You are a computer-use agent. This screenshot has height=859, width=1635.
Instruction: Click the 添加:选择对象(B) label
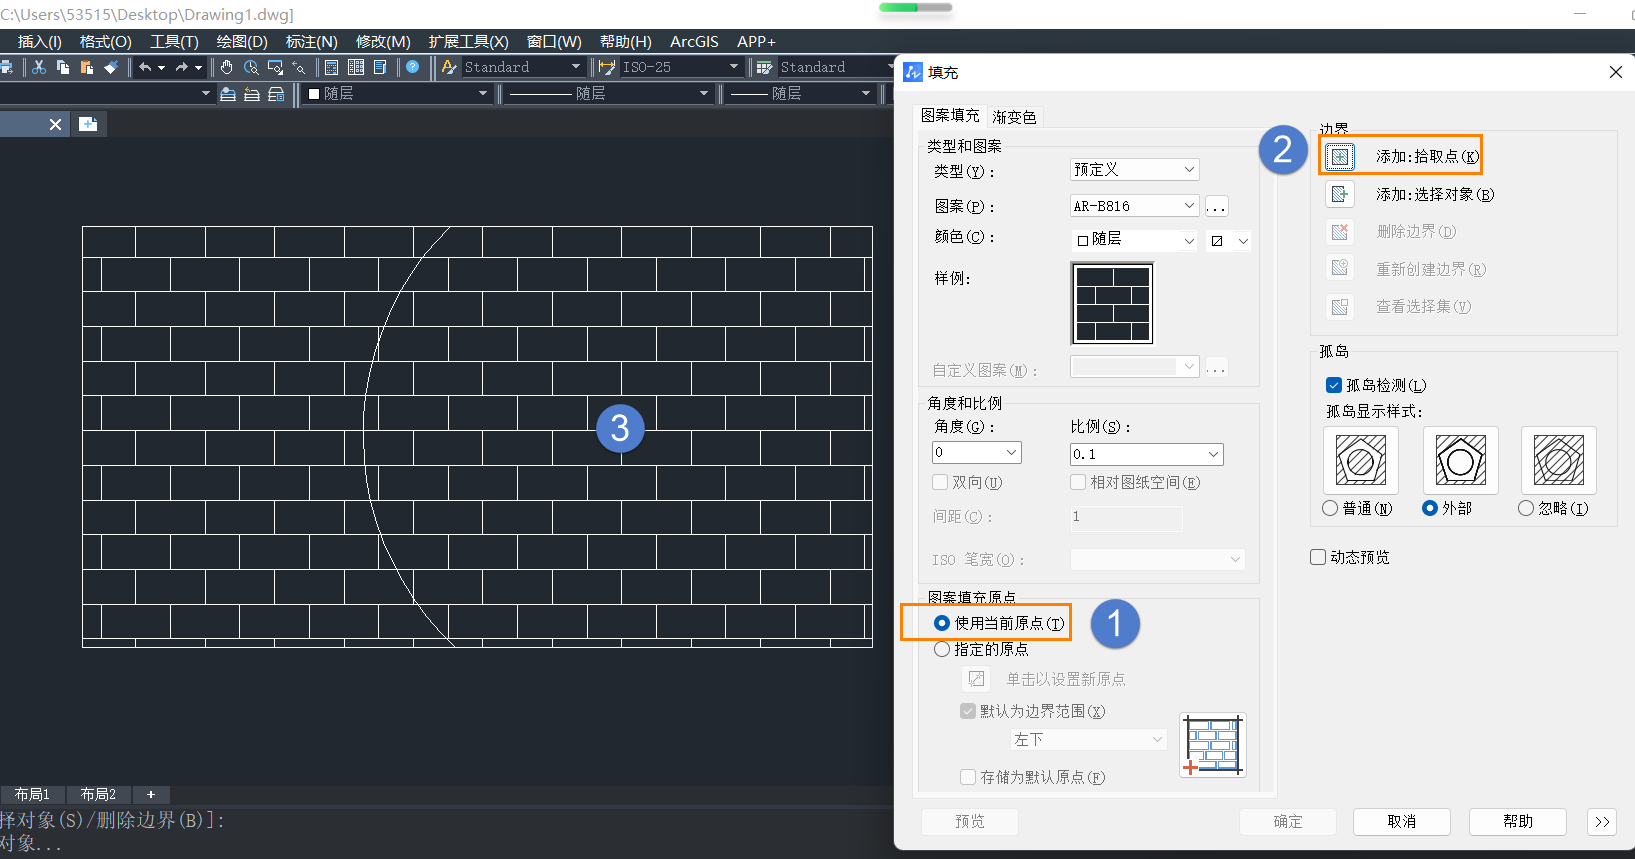tap(1435, 194)
